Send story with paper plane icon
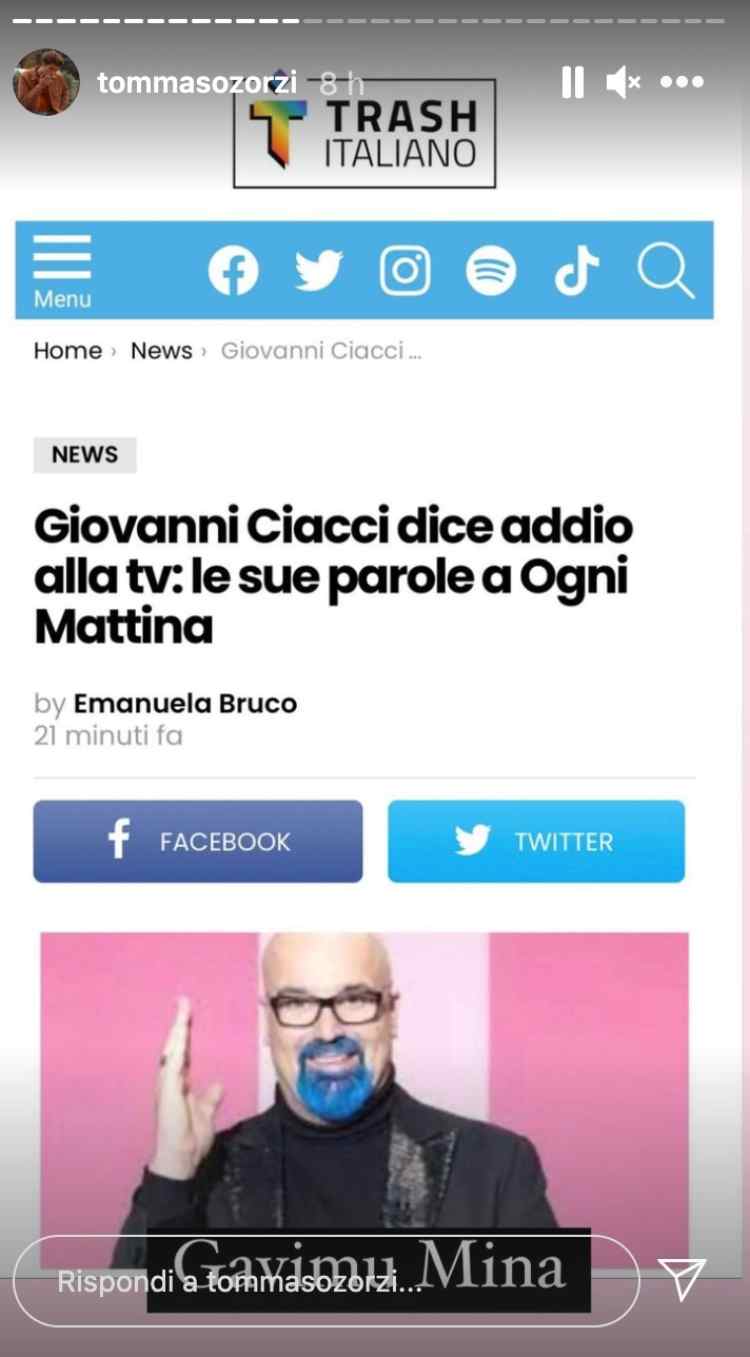 tap(684, 1279)
